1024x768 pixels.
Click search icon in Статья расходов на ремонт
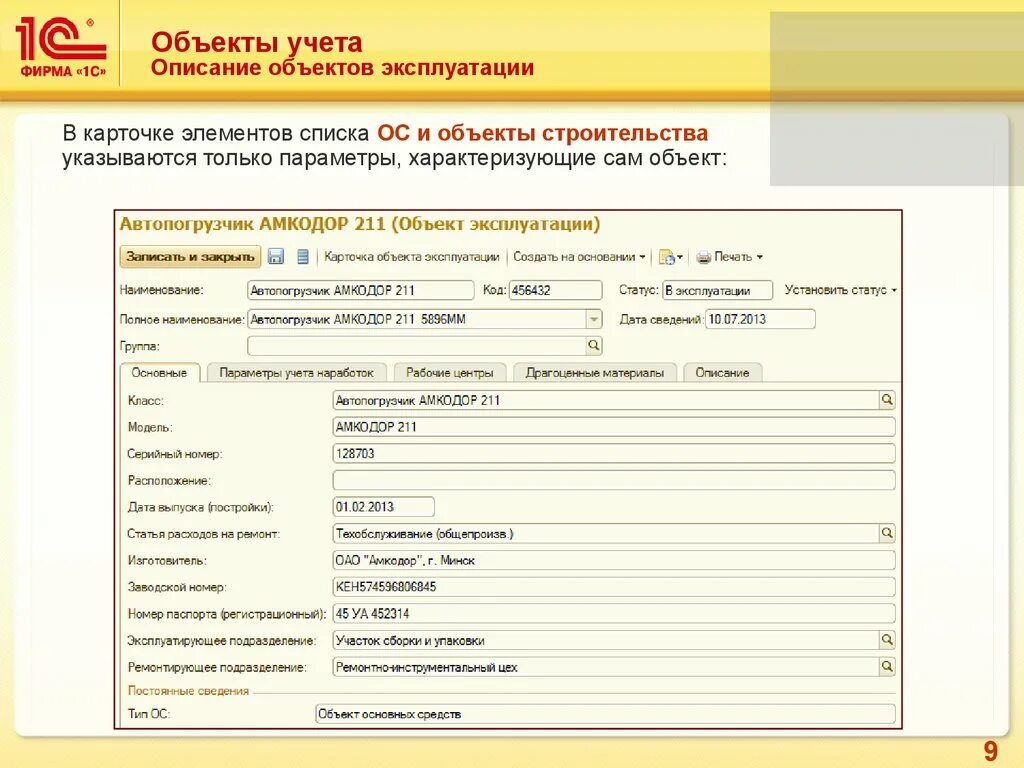tap(887, 534)
